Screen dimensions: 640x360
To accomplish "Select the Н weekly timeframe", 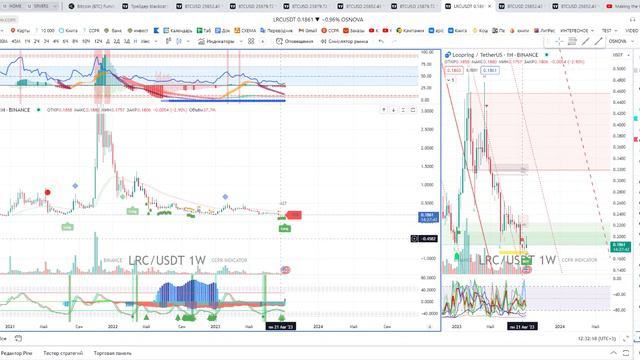I will click(136, 41).
